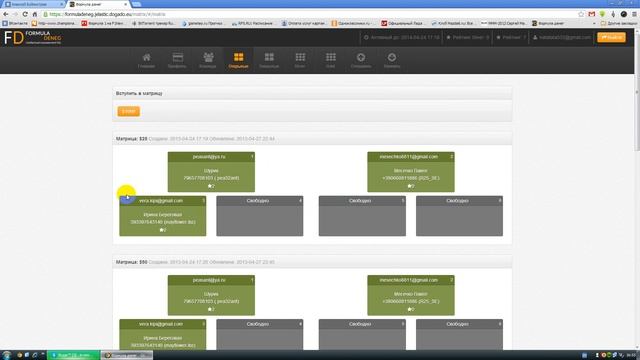Select prosvant@ya.ru card in the $20 matrix
The width and height of the screenshot is (640, 360).
(211, 172)
